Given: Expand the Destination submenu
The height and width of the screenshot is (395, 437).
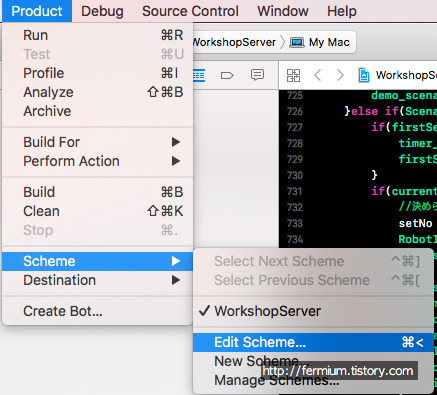Looking at the screenshot, I should pos(97,280).
